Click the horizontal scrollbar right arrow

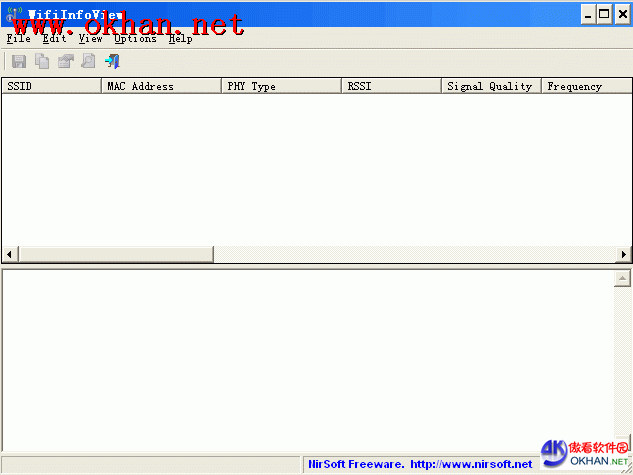click(623, 254)
